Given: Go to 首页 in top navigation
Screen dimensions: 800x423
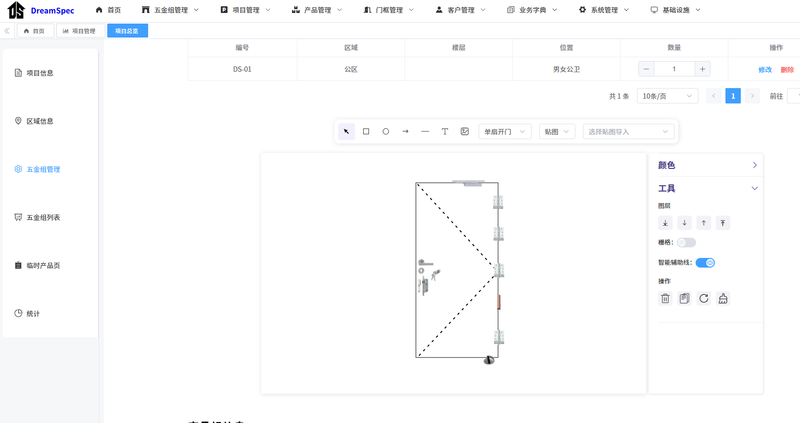Looking at the screenshot, I should (x=108, y=10).
